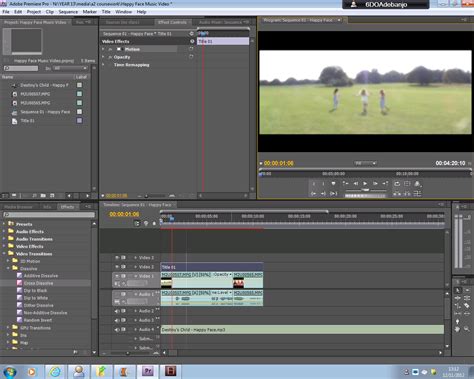Play the sequence in the Program monitor
Viewport: 474px width, 379px height.
point(365,183)
